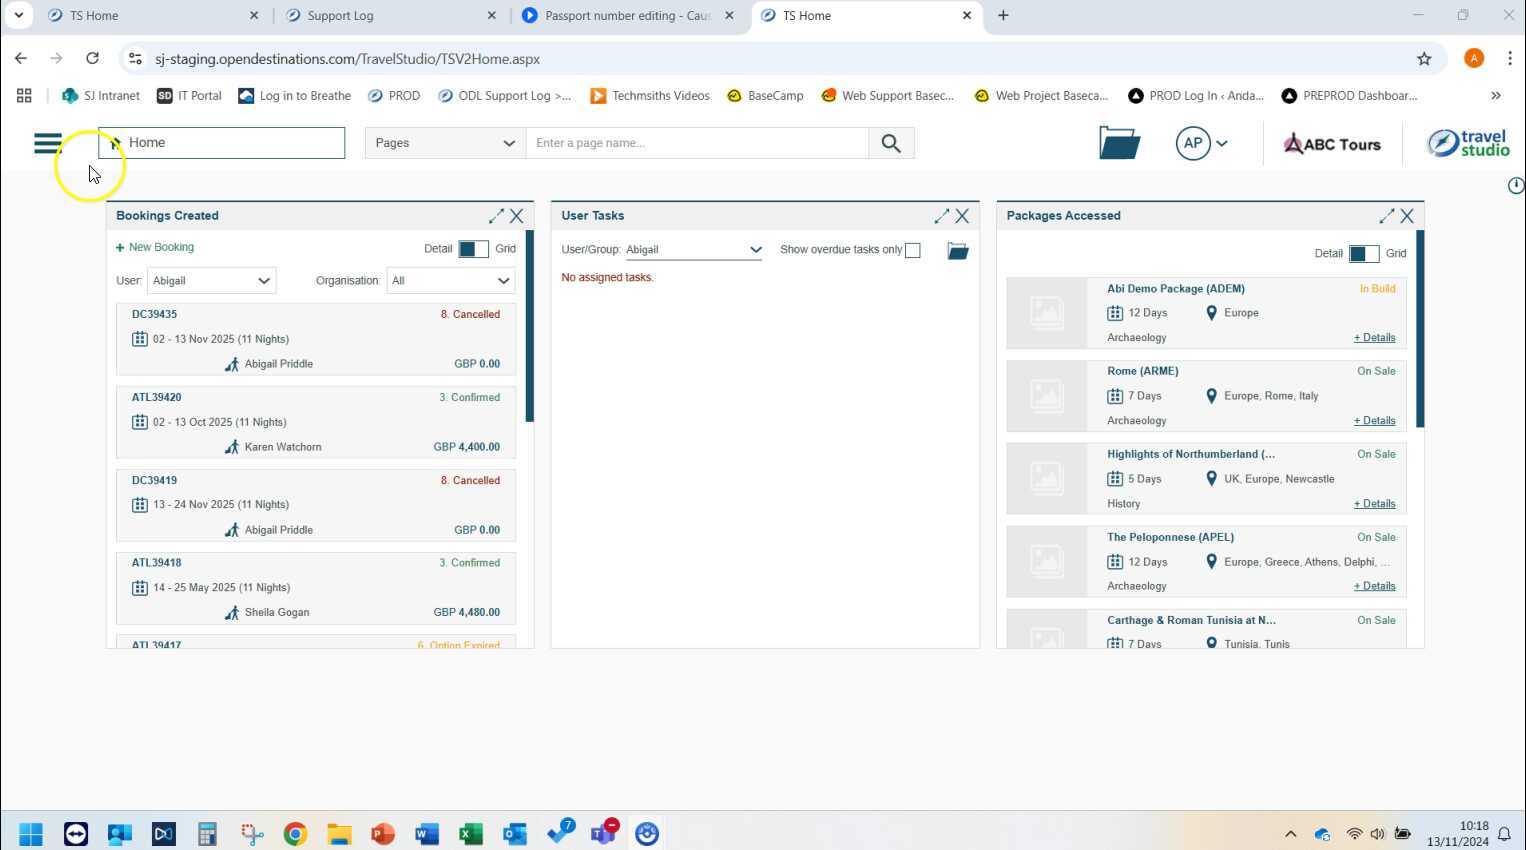Open the Techsmiths Videos bookmark
Screen dimensions: 1526x850
(x=650, y=96)
